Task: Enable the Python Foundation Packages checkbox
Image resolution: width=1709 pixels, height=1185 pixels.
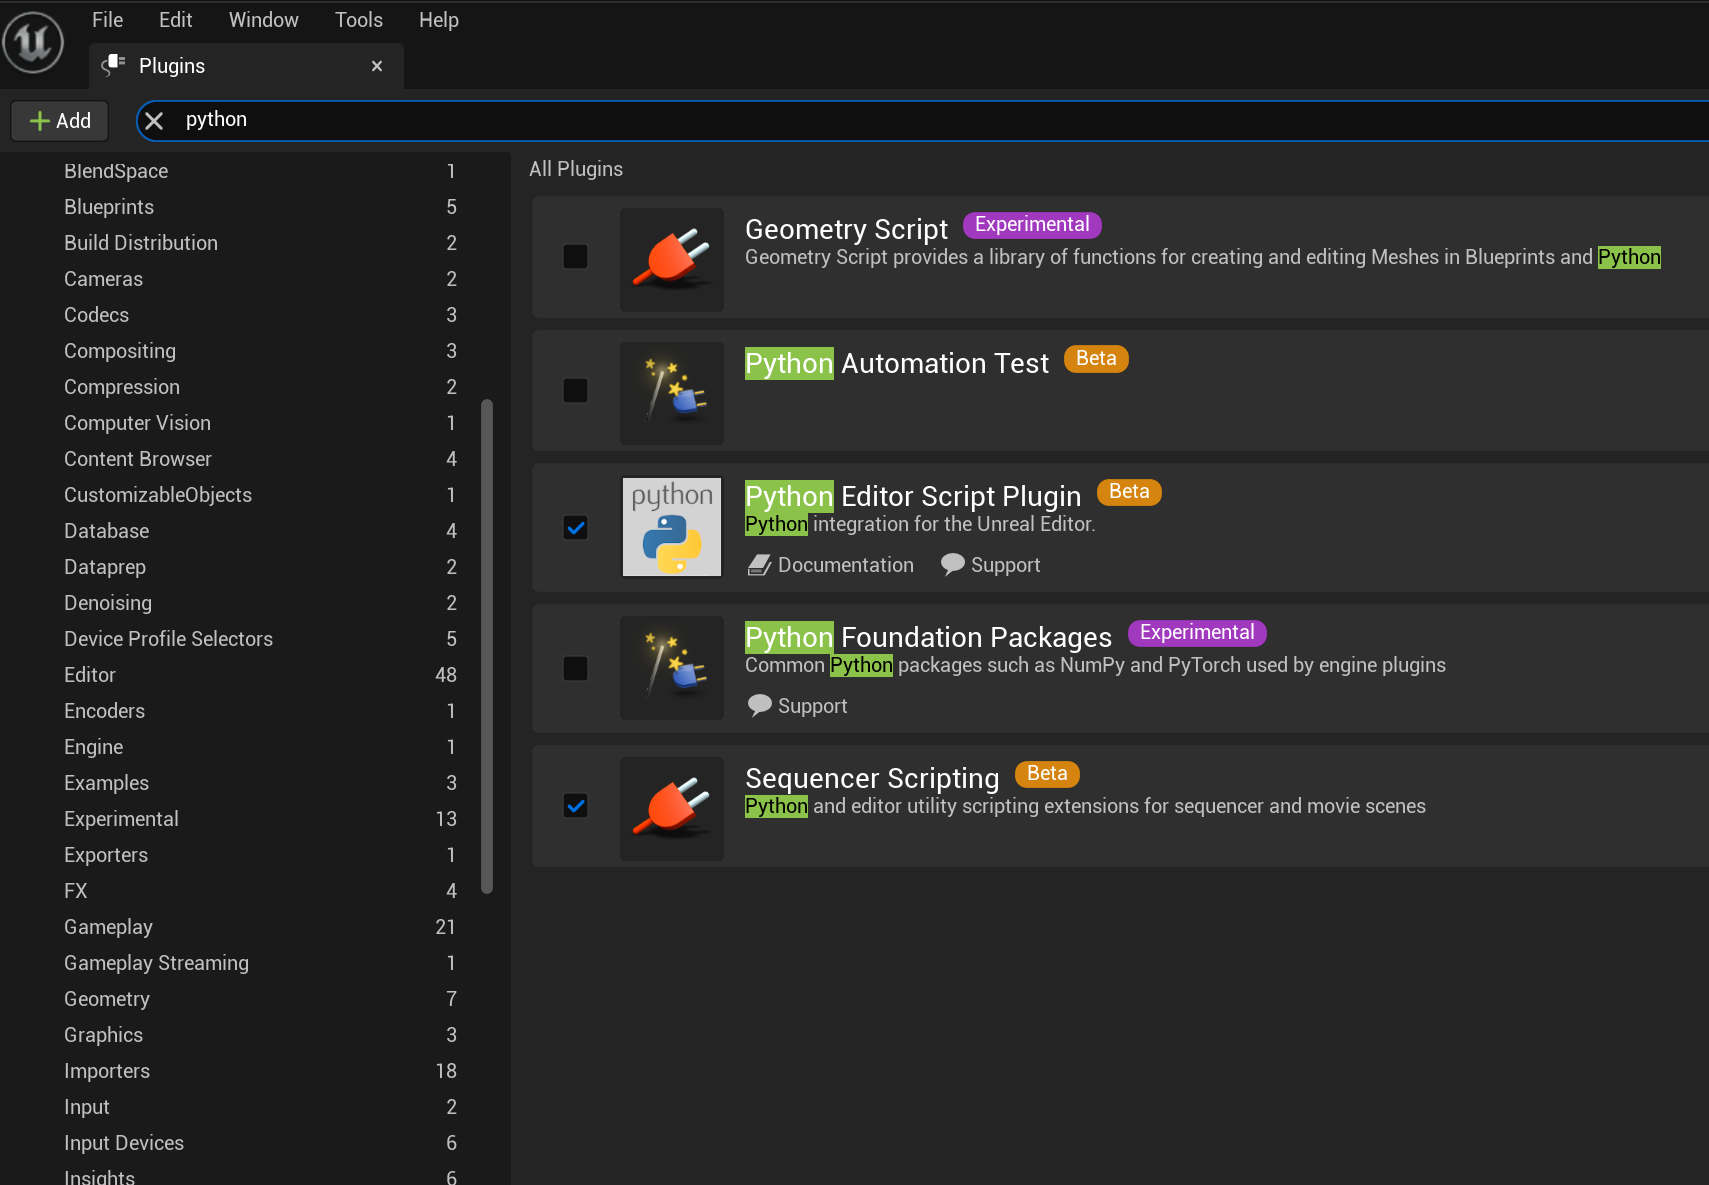Action: click(x=575, y=668)
